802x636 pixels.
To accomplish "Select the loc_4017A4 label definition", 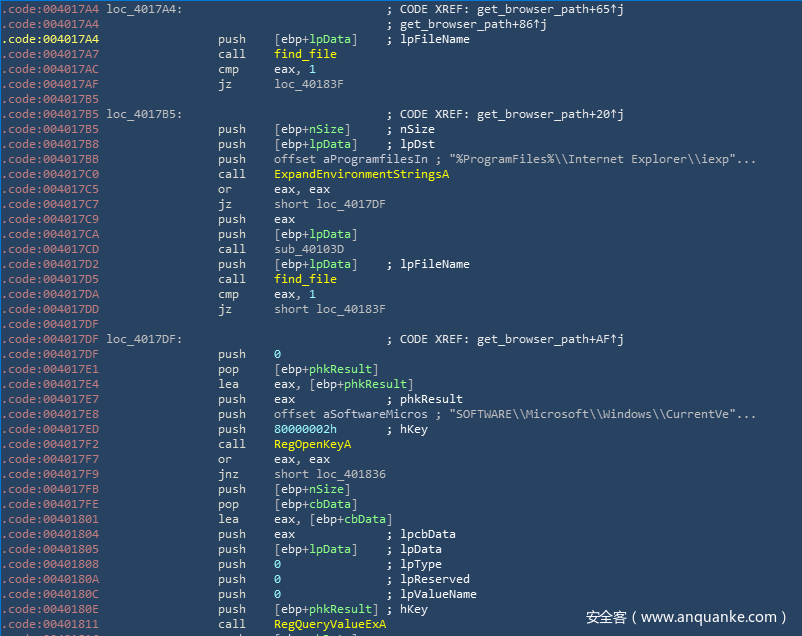I will 144,9.
